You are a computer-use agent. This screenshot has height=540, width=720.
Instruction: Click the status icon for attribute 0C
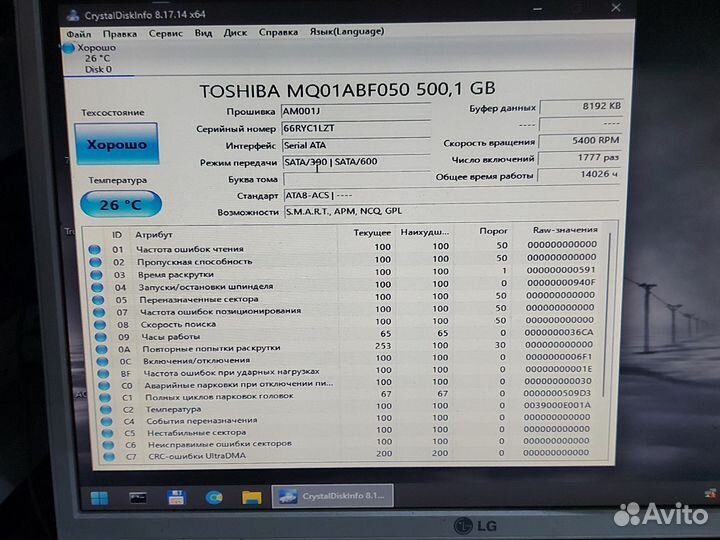click(x=103, y=361)
